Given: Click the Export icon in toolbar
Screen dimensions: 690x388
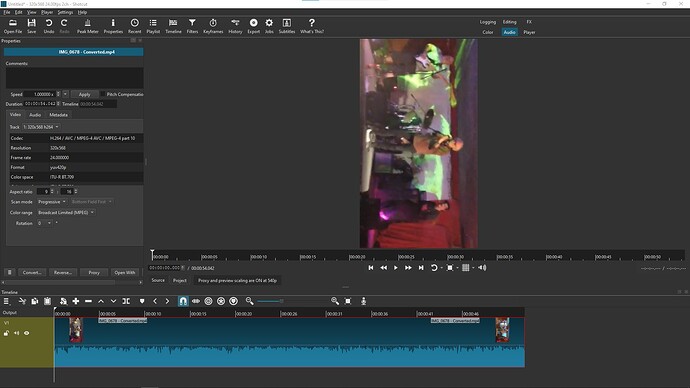Looking at the screenshot, I should coord(253,26).
